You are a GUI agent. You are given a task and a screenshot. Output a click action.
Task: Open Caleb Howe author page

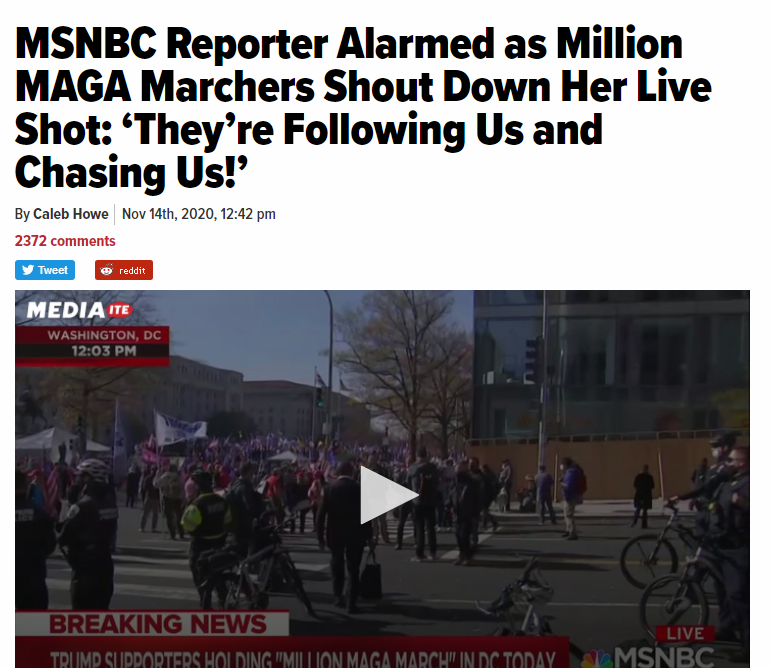71,214
